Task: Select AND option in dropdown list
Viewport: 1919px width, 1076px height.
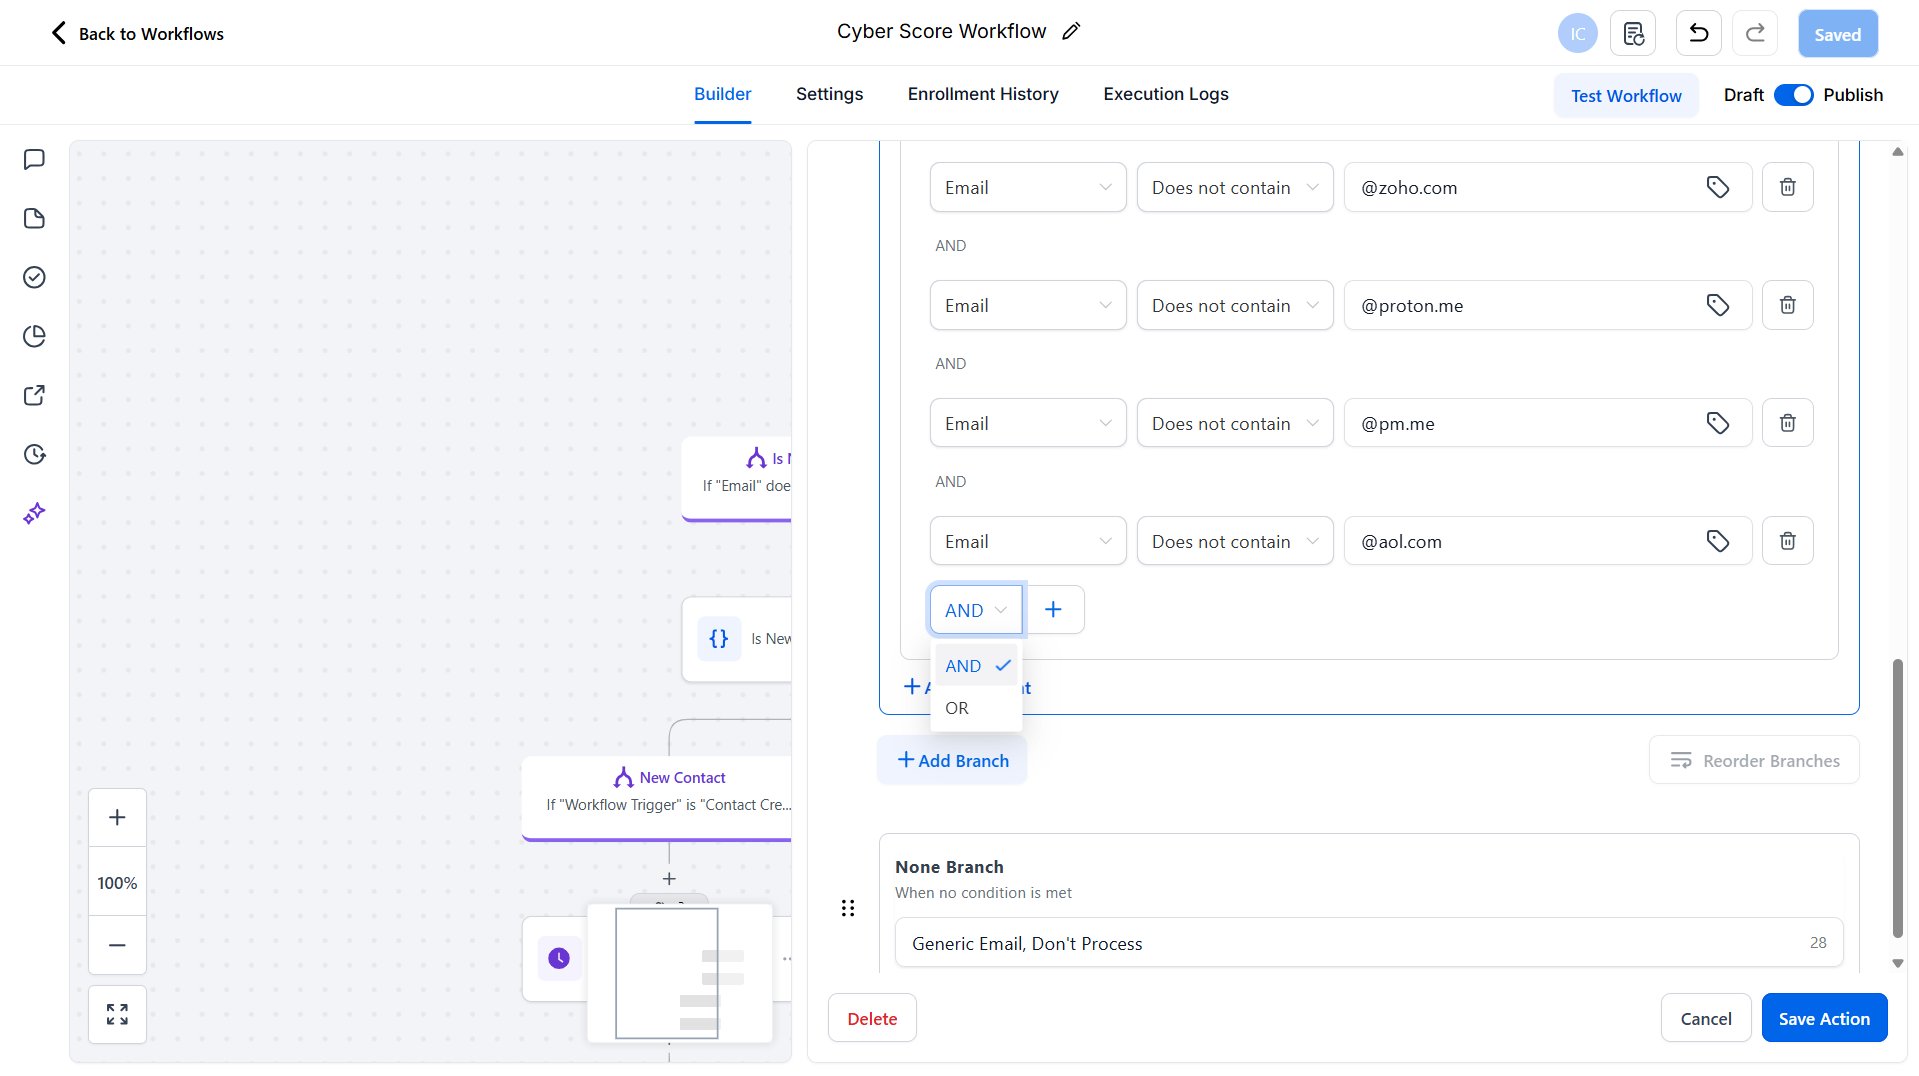Action: coord(976,666)
